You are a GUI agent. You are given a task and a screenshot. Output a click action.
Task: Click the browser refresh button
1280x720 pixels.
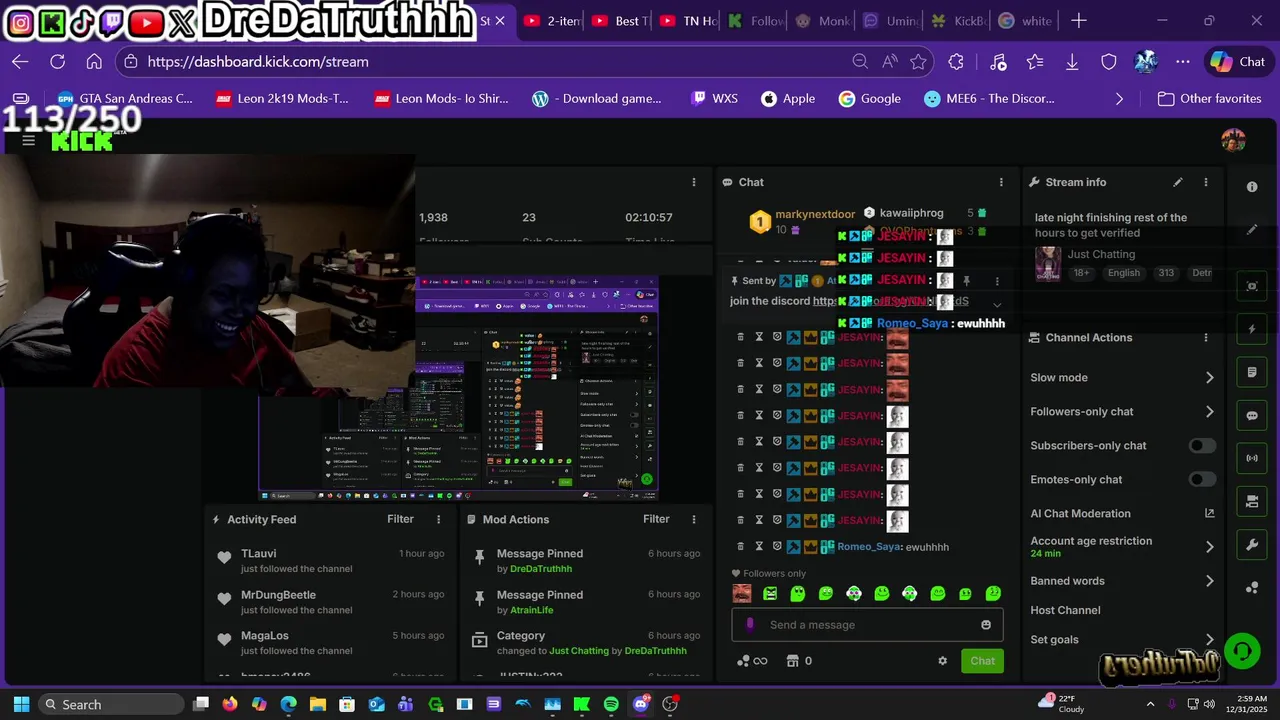click(57, 62)
